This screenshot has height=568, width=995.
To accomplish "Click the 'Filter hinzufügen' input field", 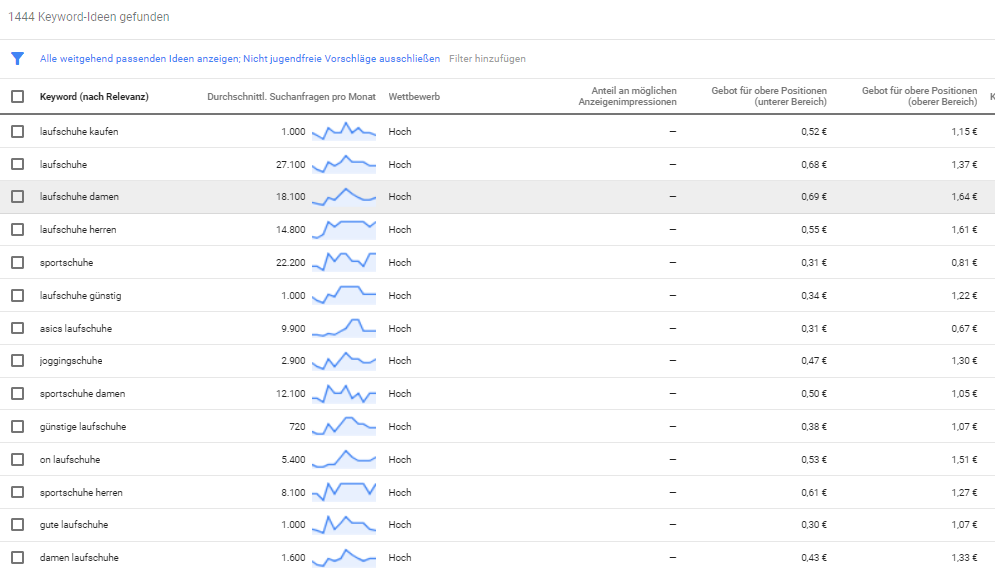I will pos(487,59).
